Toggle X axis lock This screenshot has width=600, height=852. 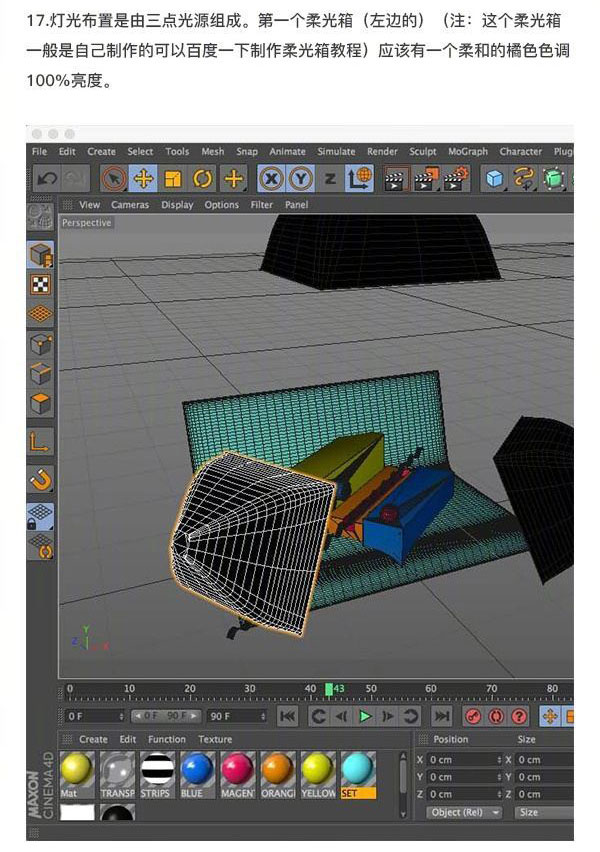(x=271, y=178)
